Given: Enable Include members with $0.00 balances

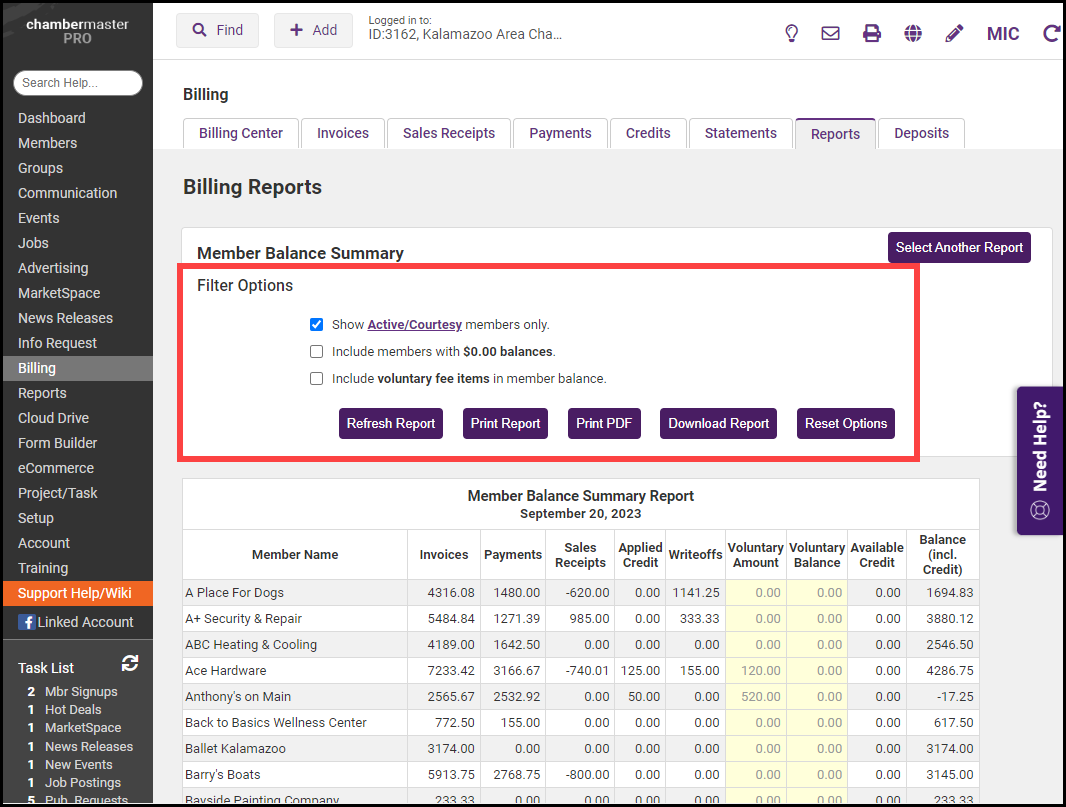Looking at the screenshot, I should pyautogui.click(x=317, y=352).
